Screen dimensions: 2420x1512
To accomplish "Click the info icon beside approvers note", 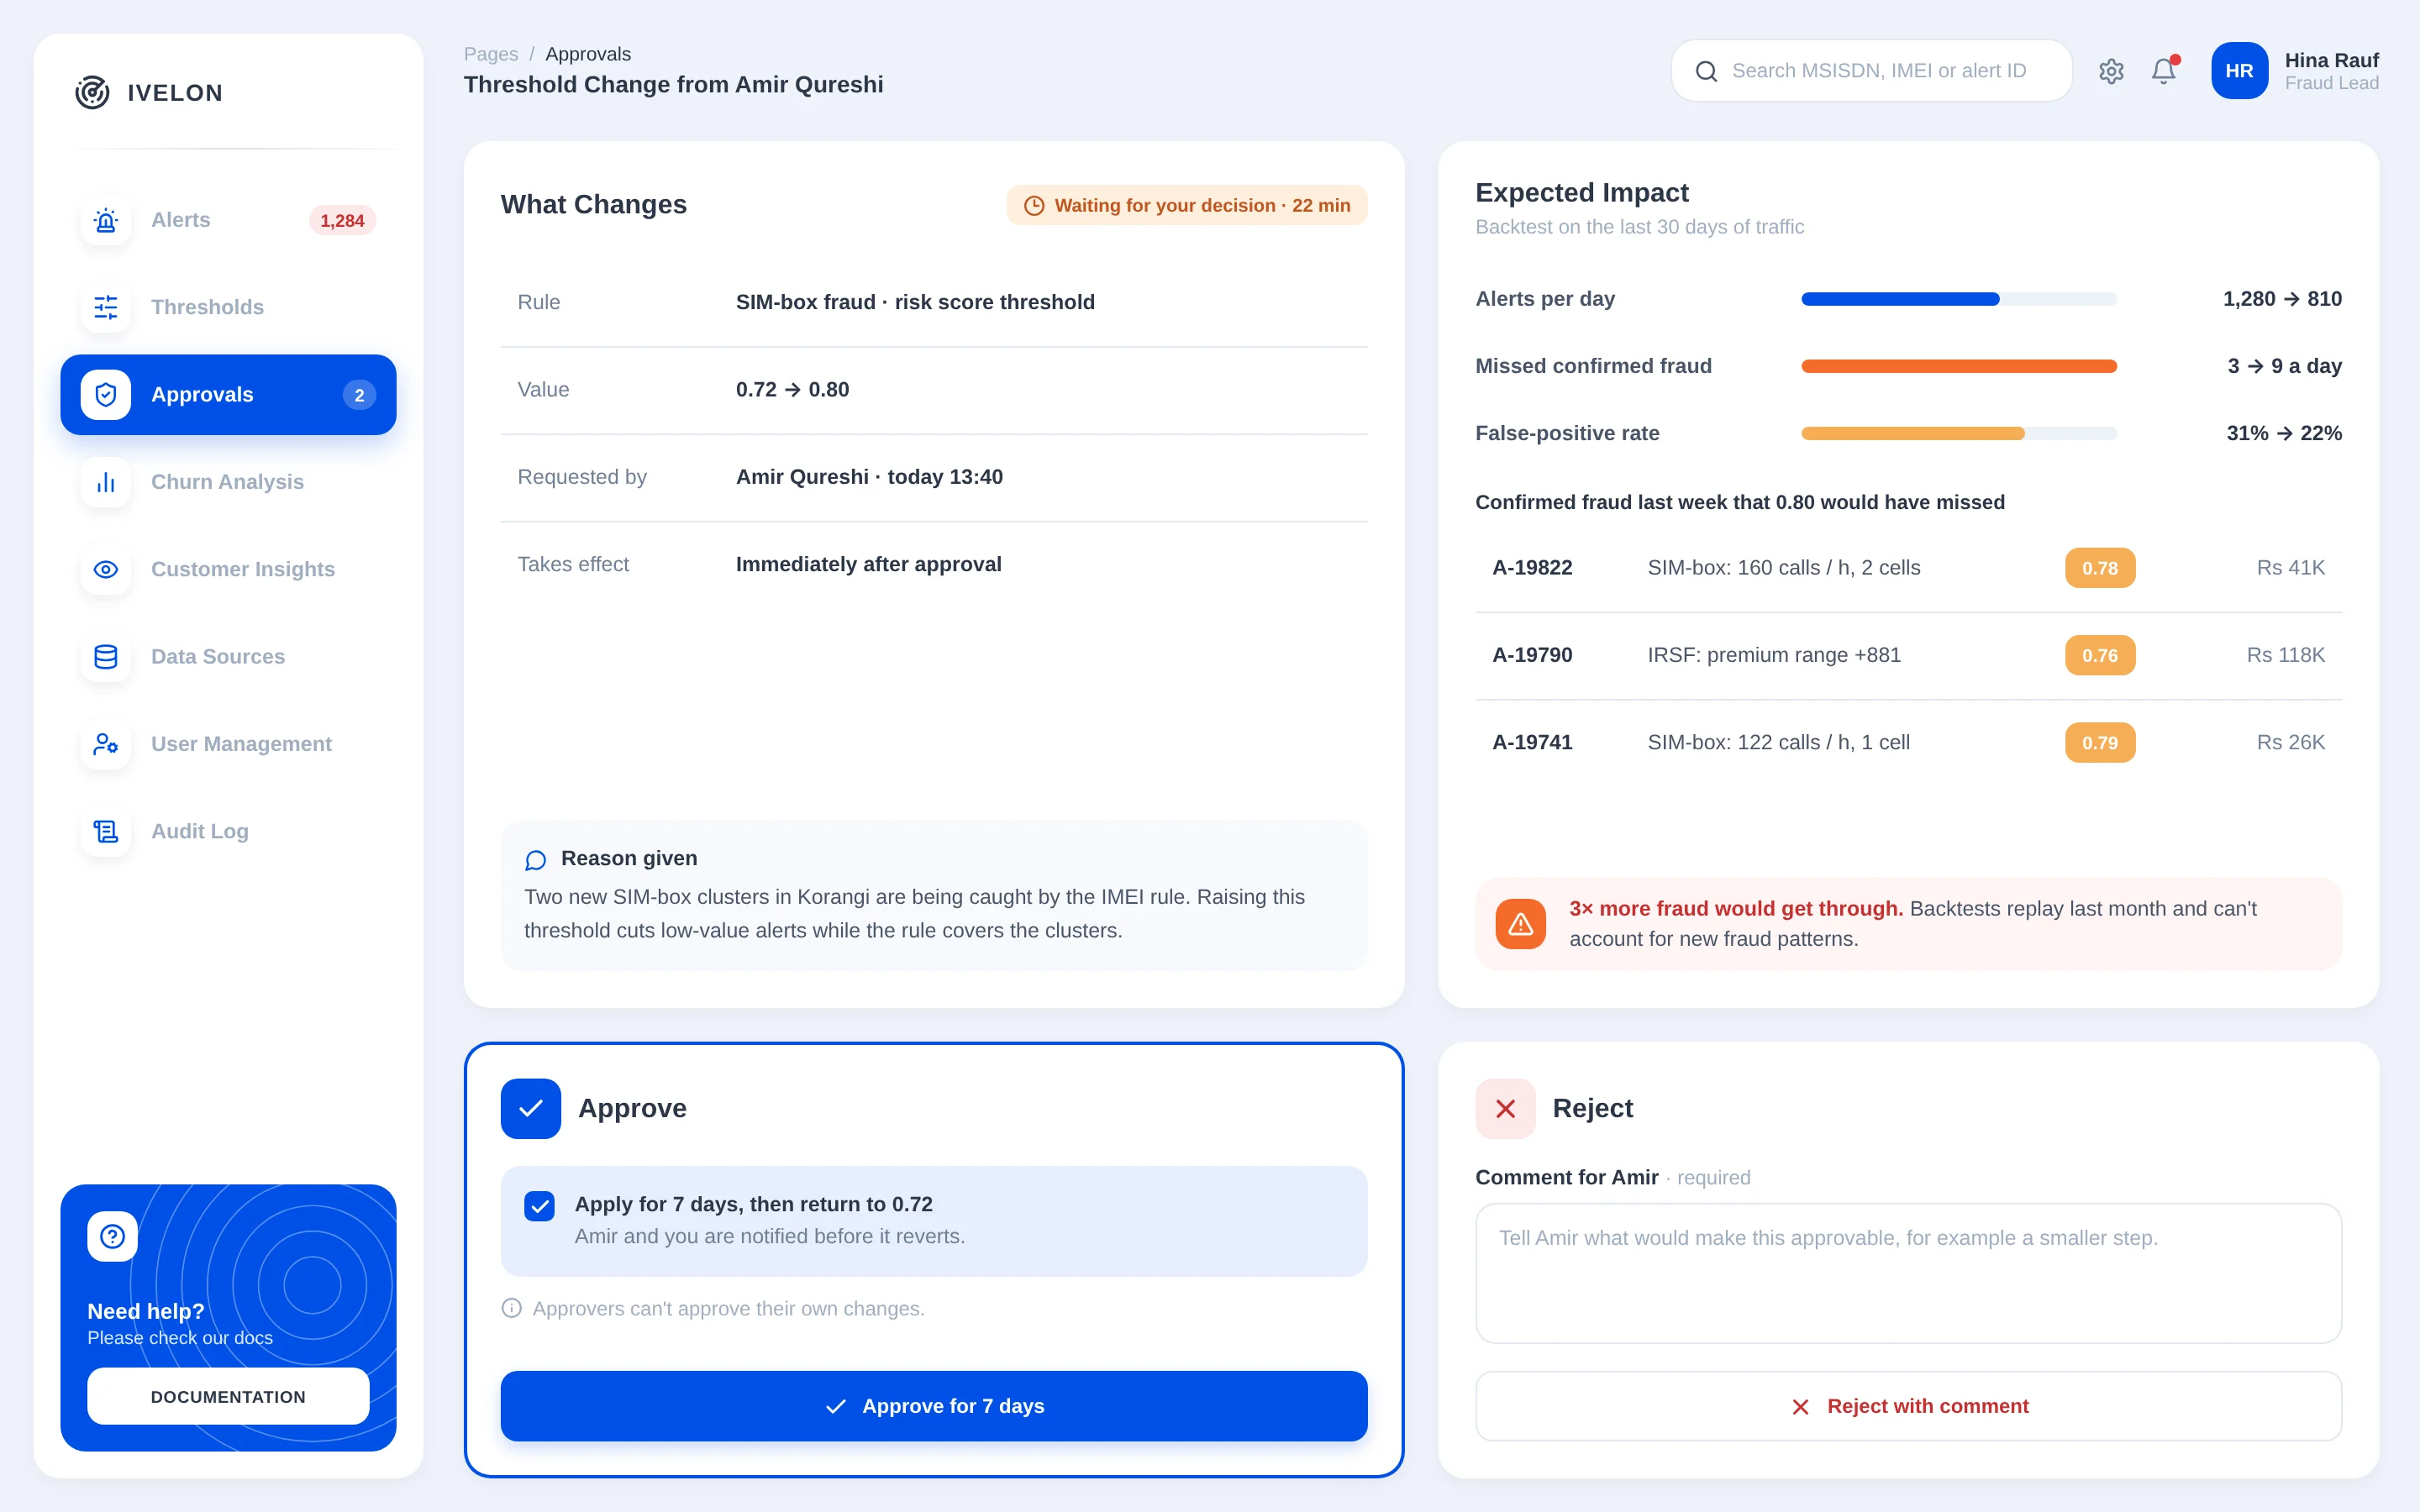I will (x=511, y=1308).
